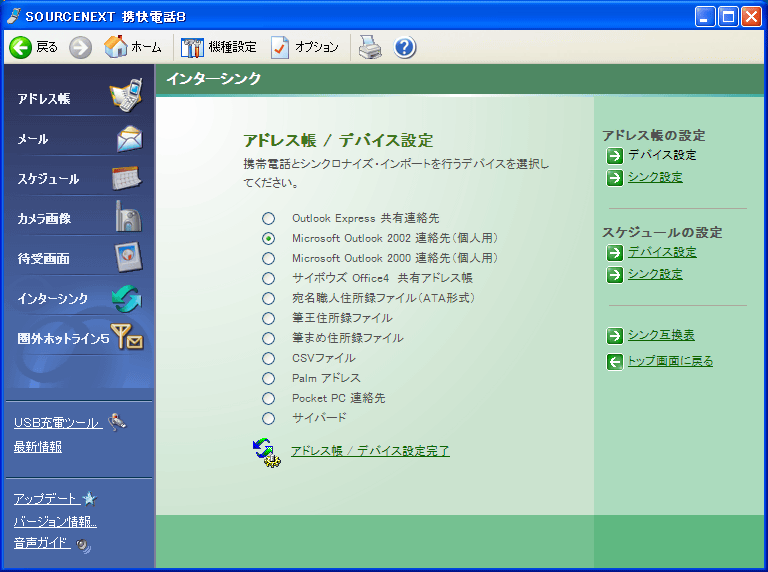
Task: Click 音声ガイド link
Action: (x=42, y=543)
